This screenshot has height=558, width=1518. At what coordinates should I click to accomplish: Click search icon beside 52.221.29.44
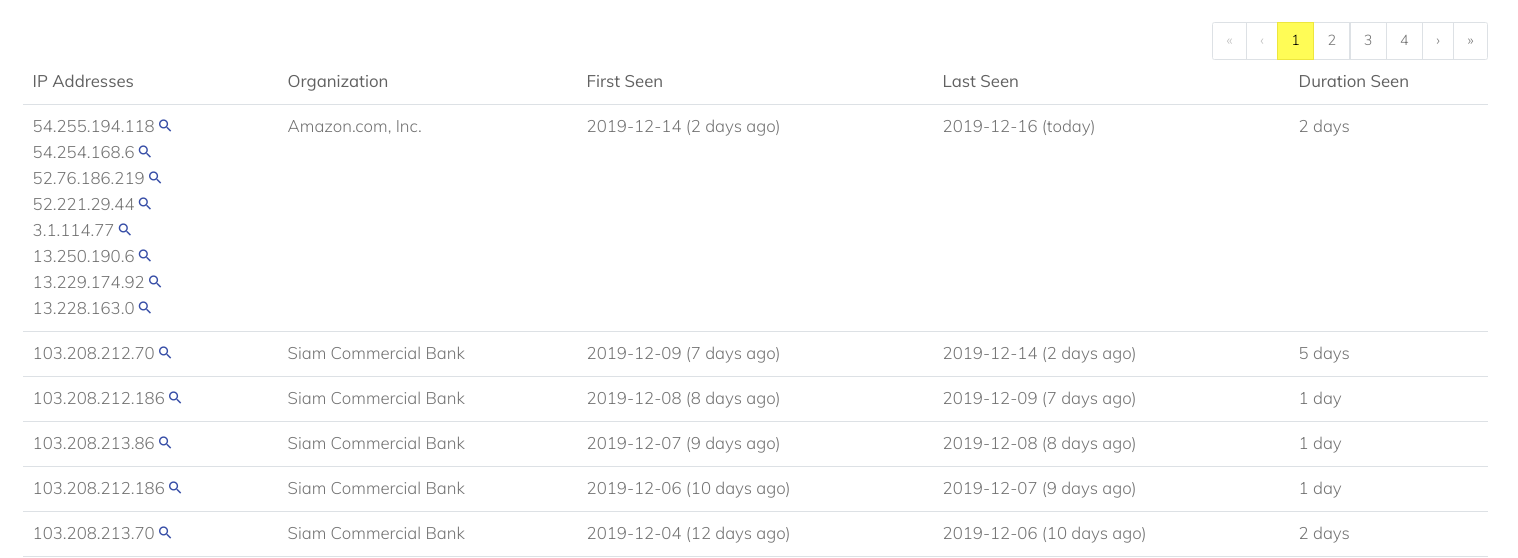(145, 204)
